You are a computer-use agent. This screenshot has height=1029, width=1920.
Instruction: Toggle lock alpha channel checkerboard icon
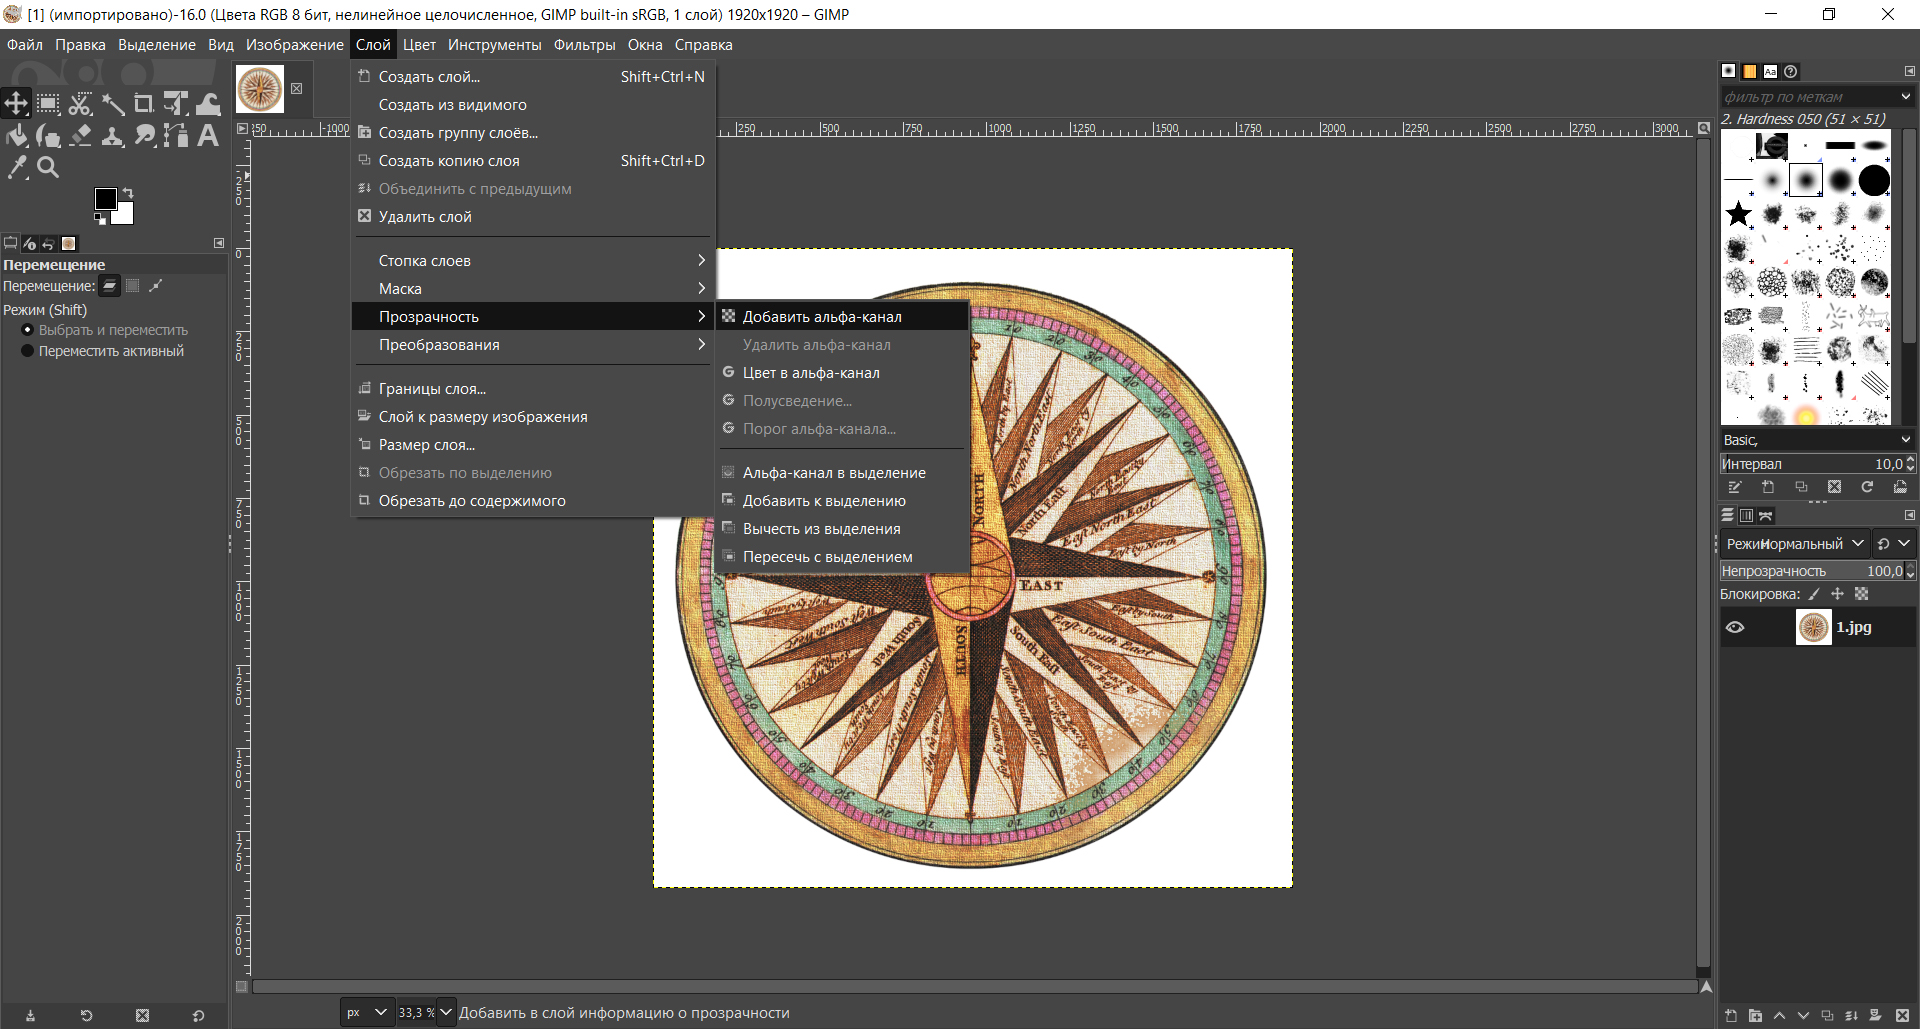pyautogui.click(x=1861, y=594)
